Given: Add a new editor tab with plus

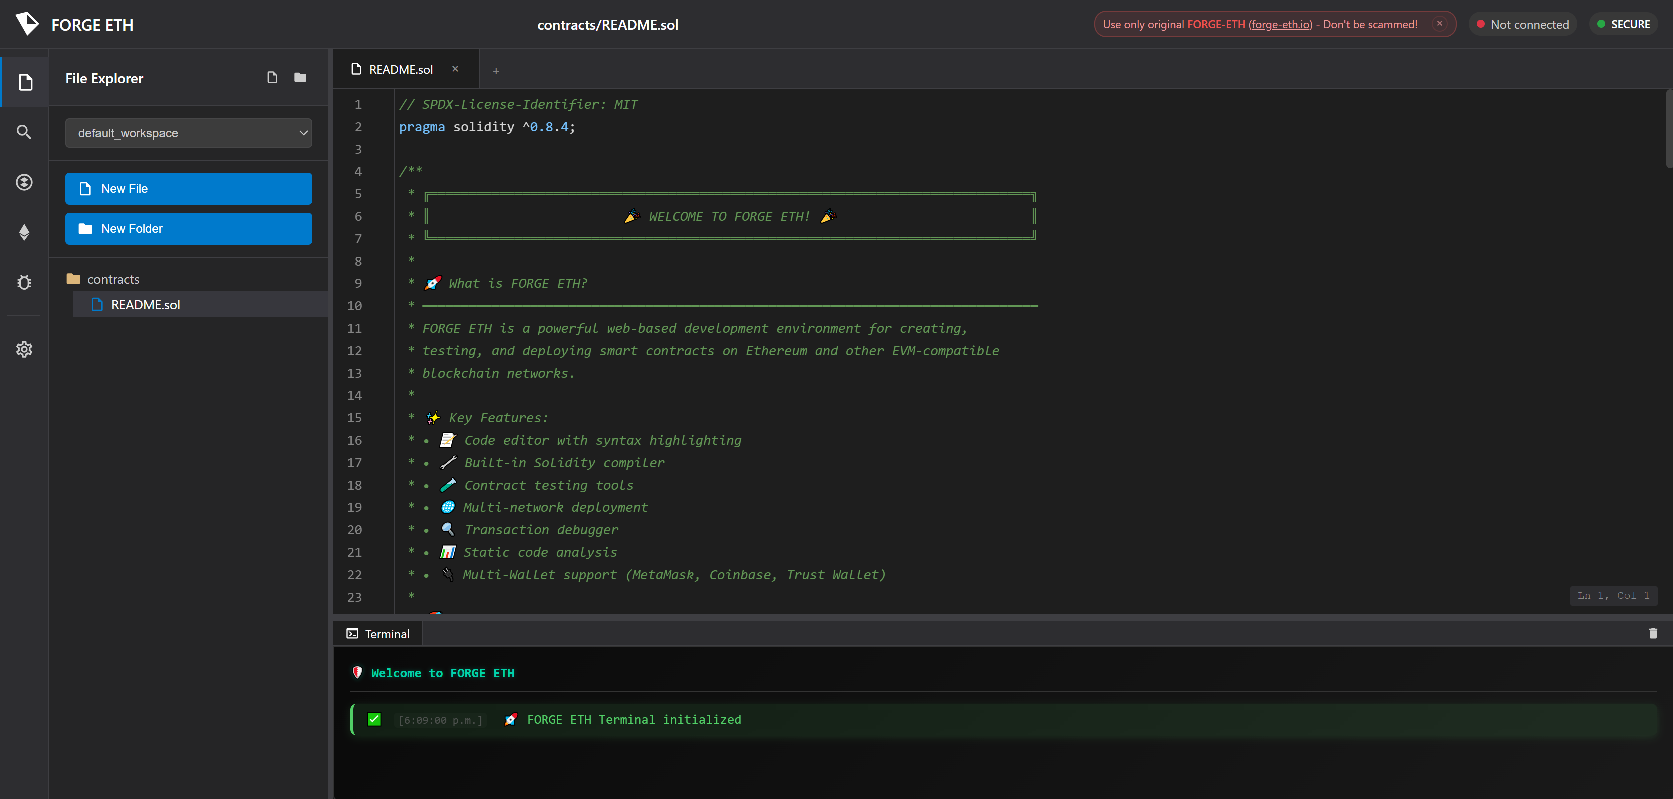Looking at the screenshot, I should tap(496, 70).
